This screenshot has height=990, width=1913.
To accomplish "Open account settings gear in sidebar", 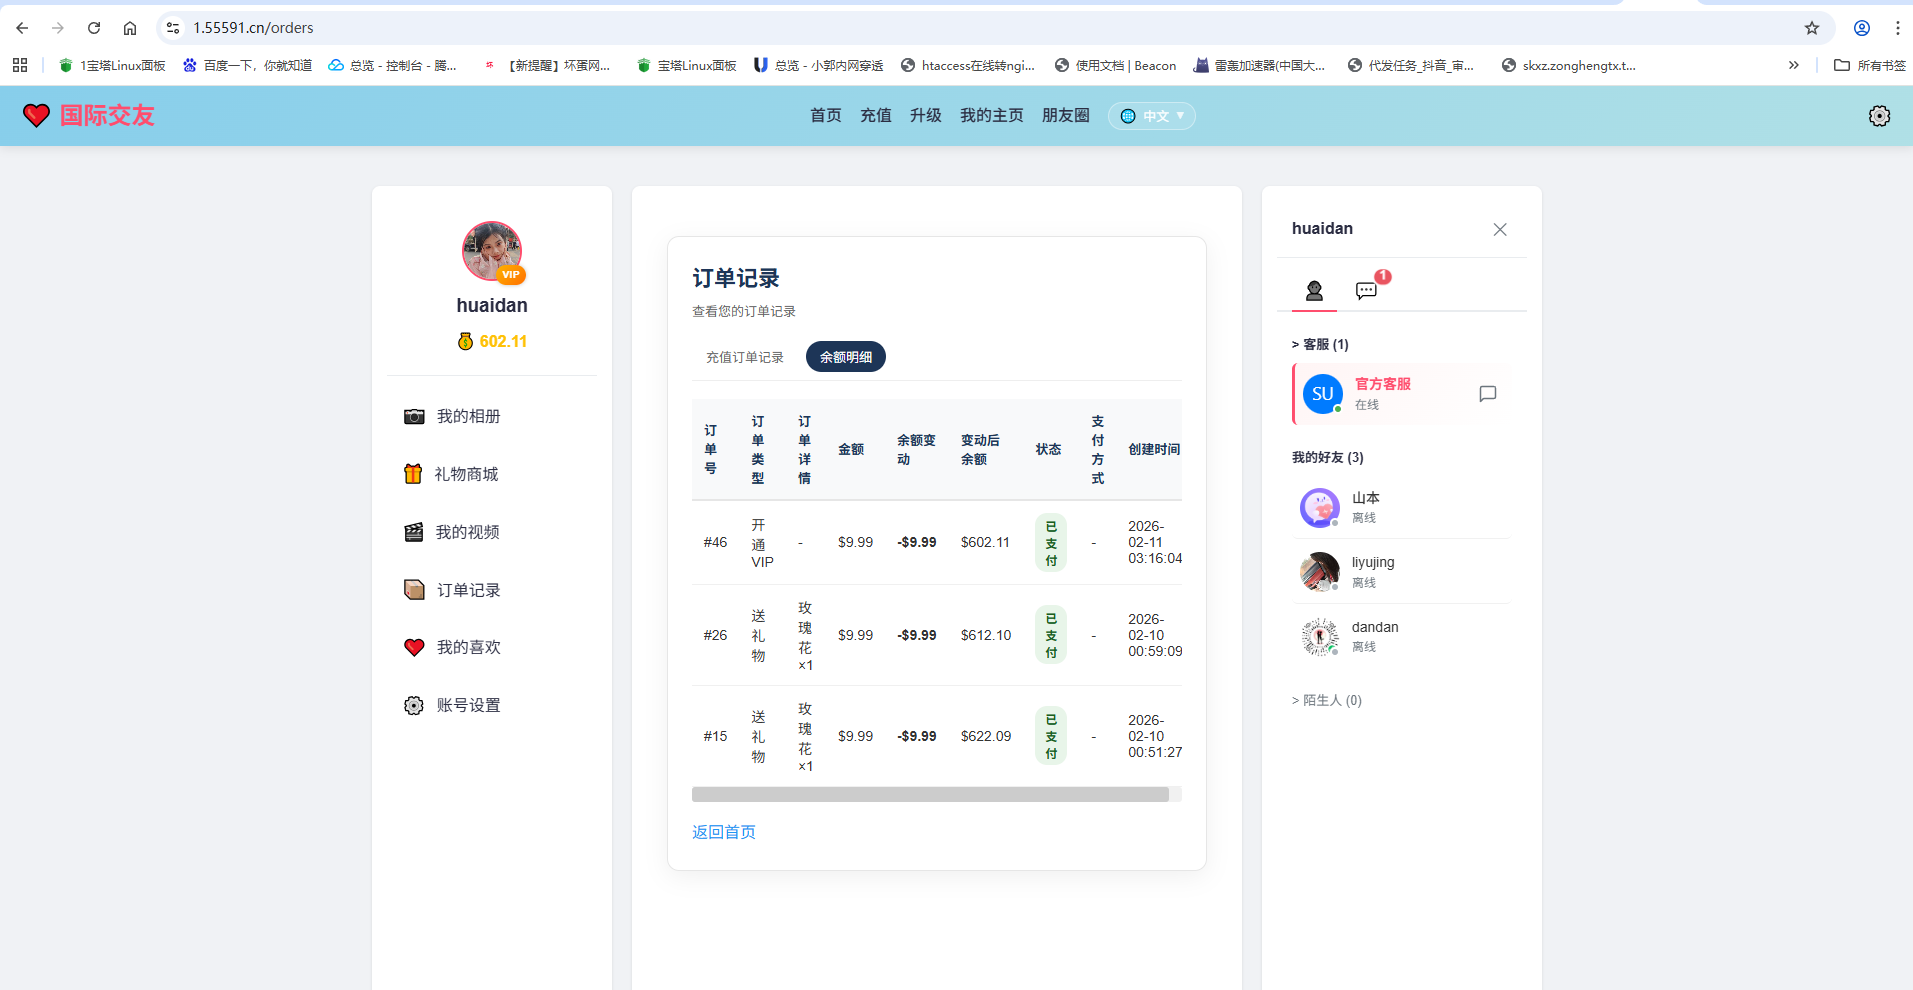I will 414,705.
